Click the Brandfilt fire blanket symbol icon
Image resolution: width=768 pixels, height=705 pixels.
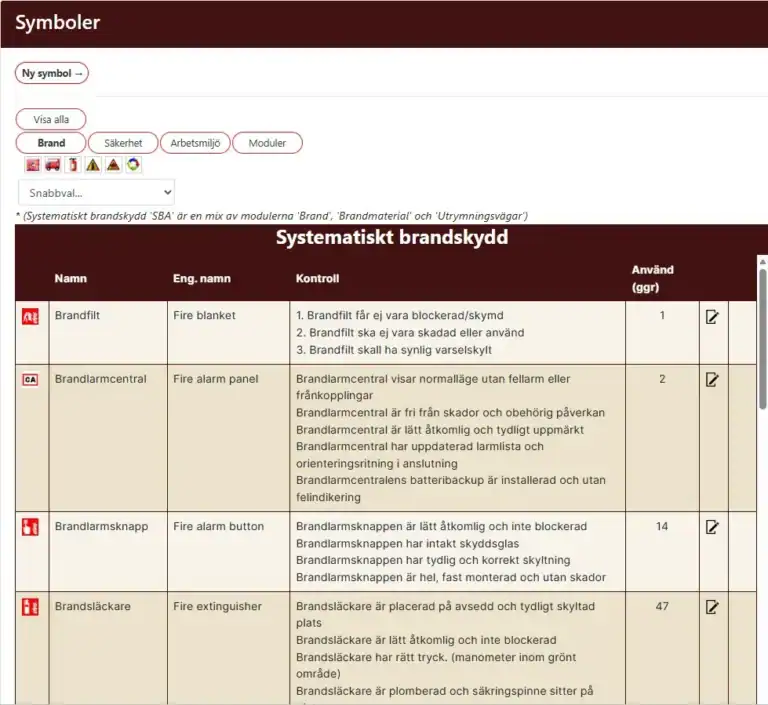coord(30,316)
